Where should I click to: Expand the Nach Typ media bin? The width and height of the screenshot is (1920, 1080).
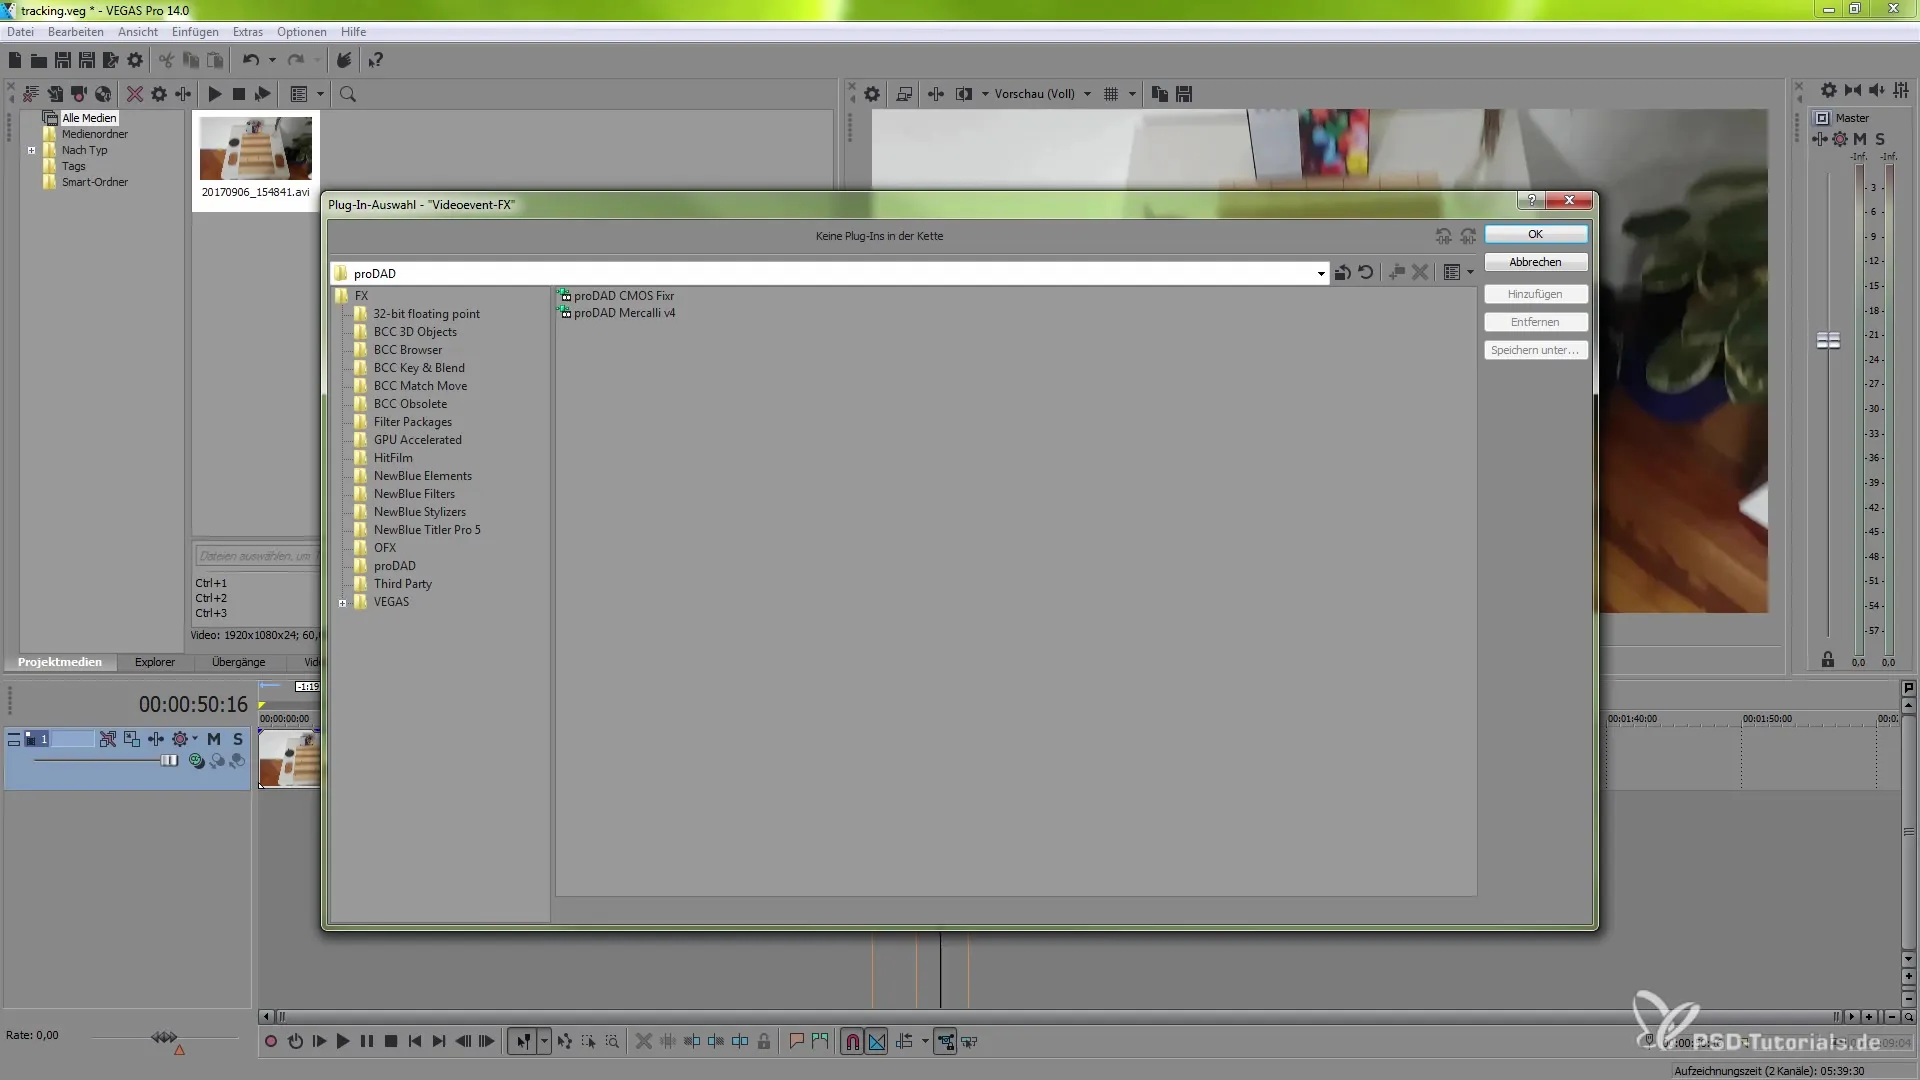(x=32, y=151)
